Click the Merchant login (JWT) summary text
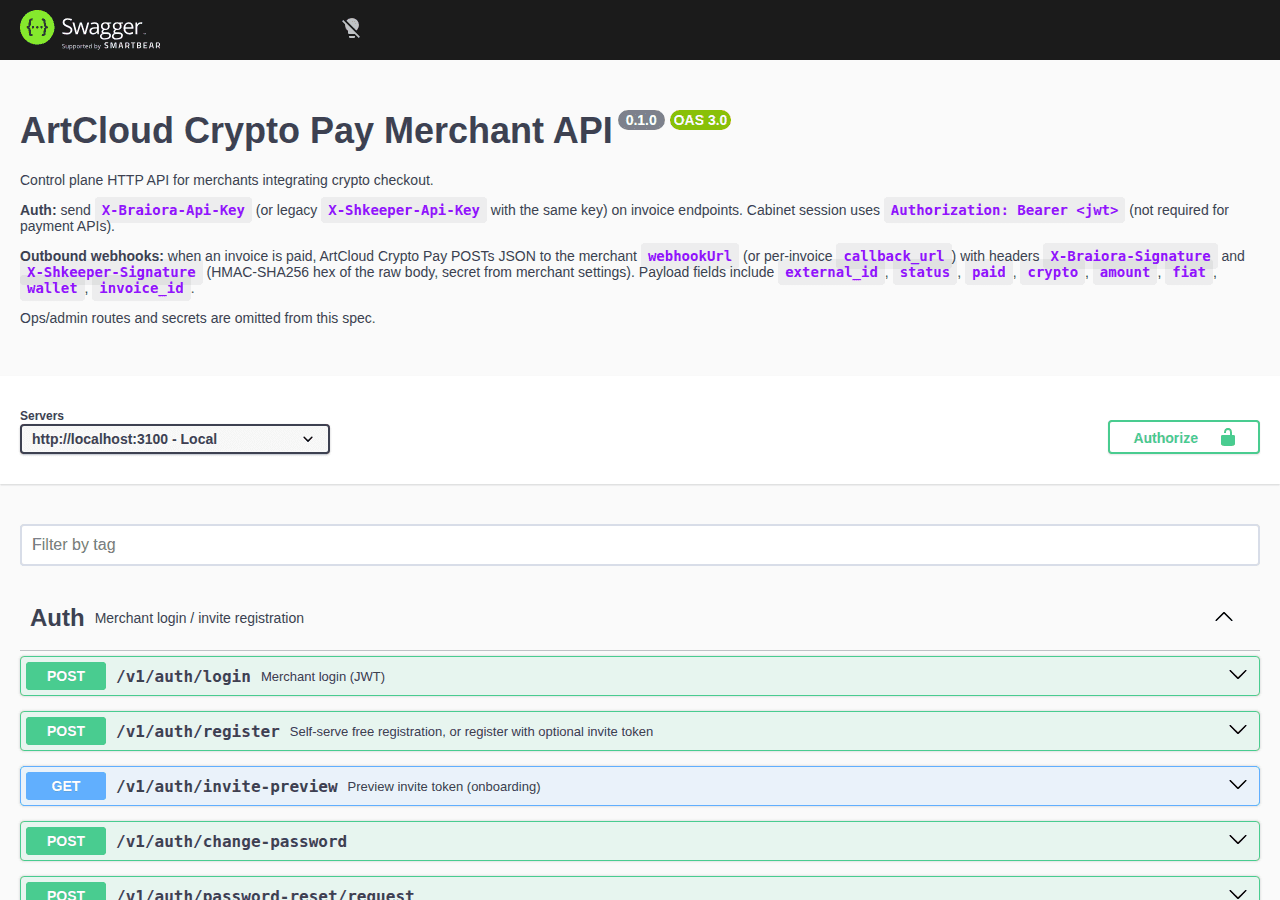 pos(323,677)
